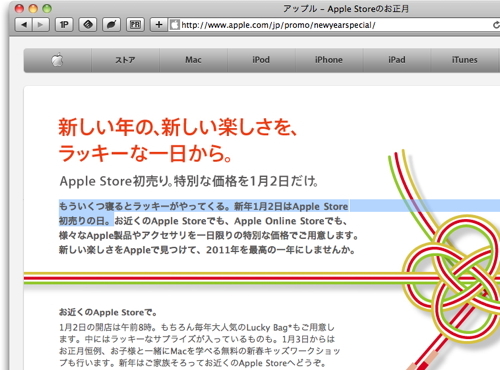Click the site favicon in address bar
The height and width of the screenshot is (370, 500).
(x=174, y=25)
